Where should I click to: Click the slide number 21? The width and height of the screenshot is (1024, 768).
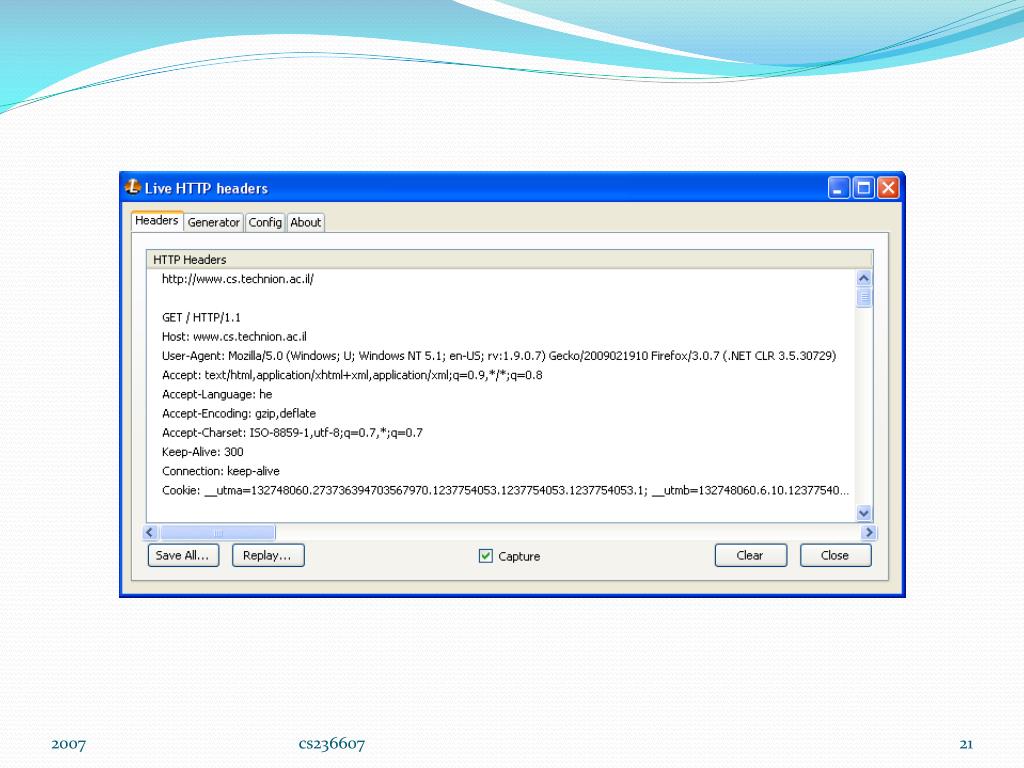pyautogui.click(x=966, y=744)
